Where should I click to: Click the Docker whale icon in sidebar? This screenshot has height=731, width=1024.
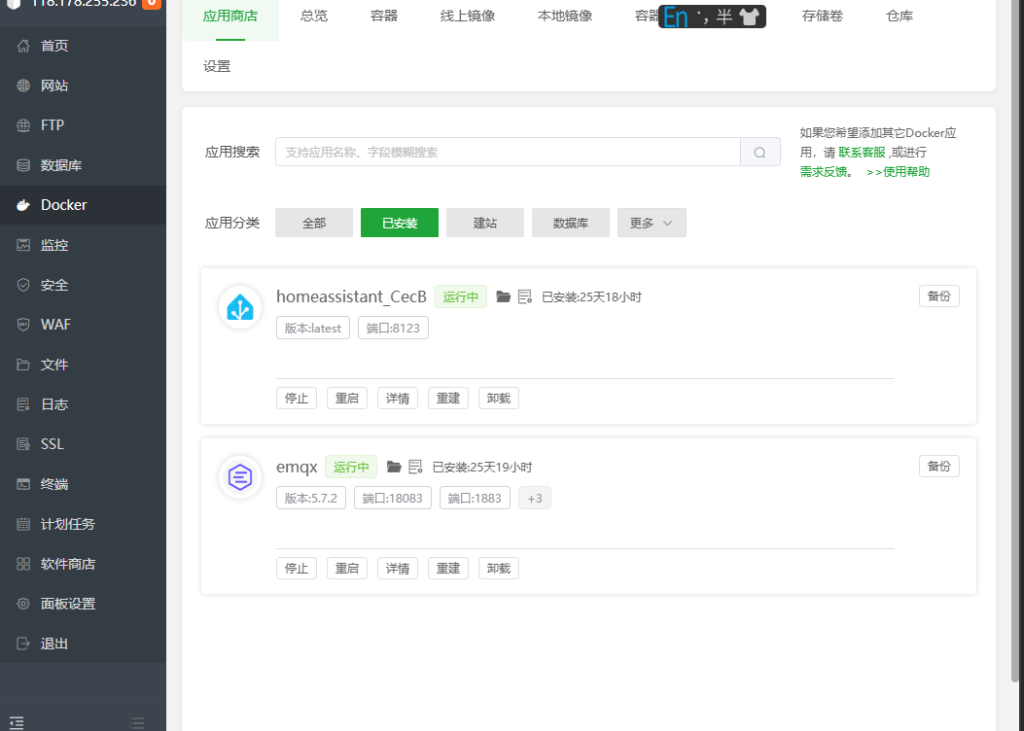click(x=24, y=205)
